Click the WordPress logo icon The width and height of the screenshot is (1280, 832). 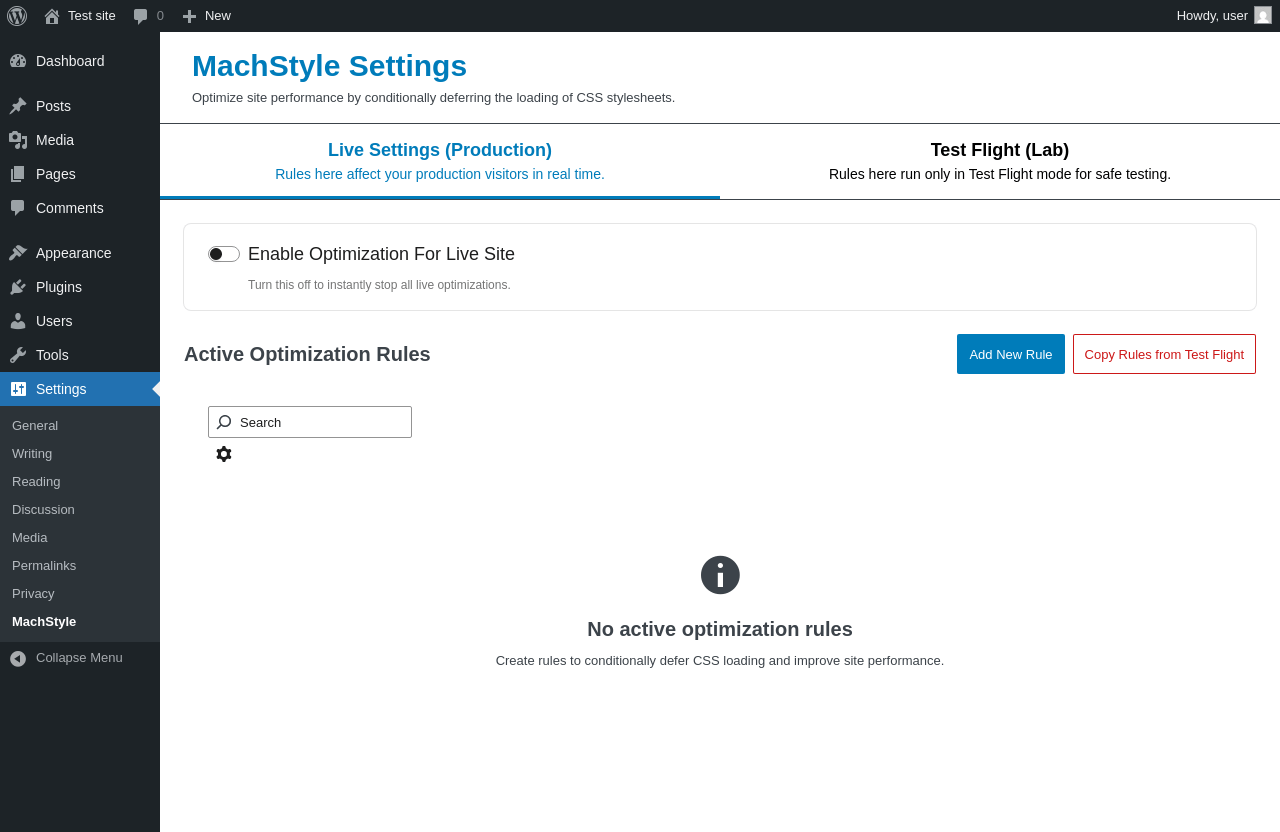click(x=17, y=16)
